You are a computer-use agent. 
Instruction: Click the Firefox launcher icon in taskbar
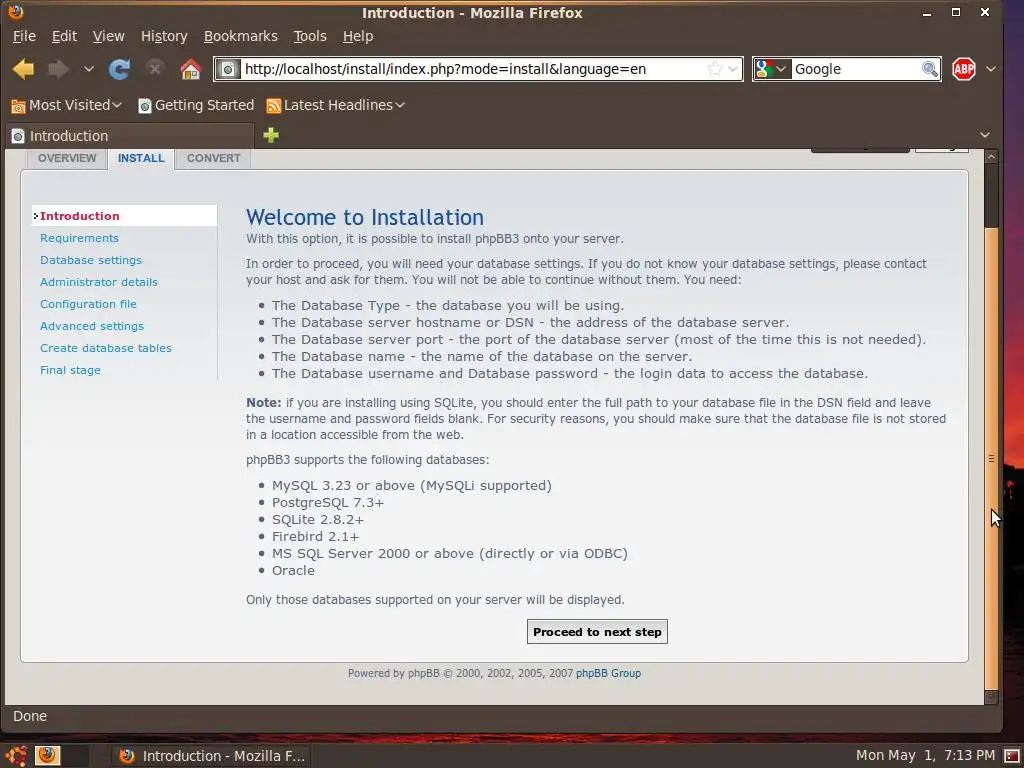(47, 755)
